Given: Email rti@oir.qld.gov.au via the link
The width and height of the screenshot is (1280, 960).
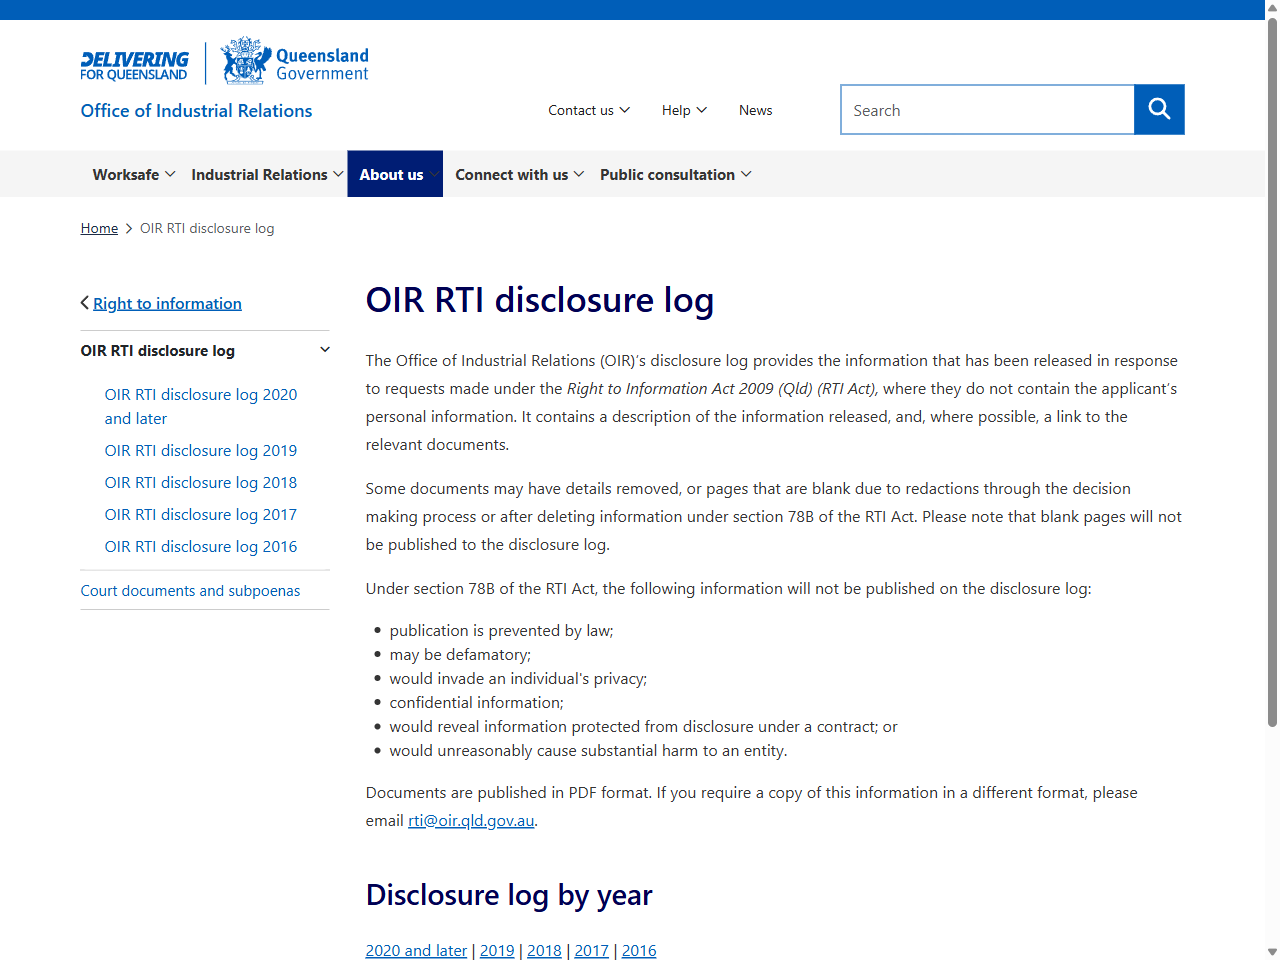Looking at the screenshot, I should 470,820.
